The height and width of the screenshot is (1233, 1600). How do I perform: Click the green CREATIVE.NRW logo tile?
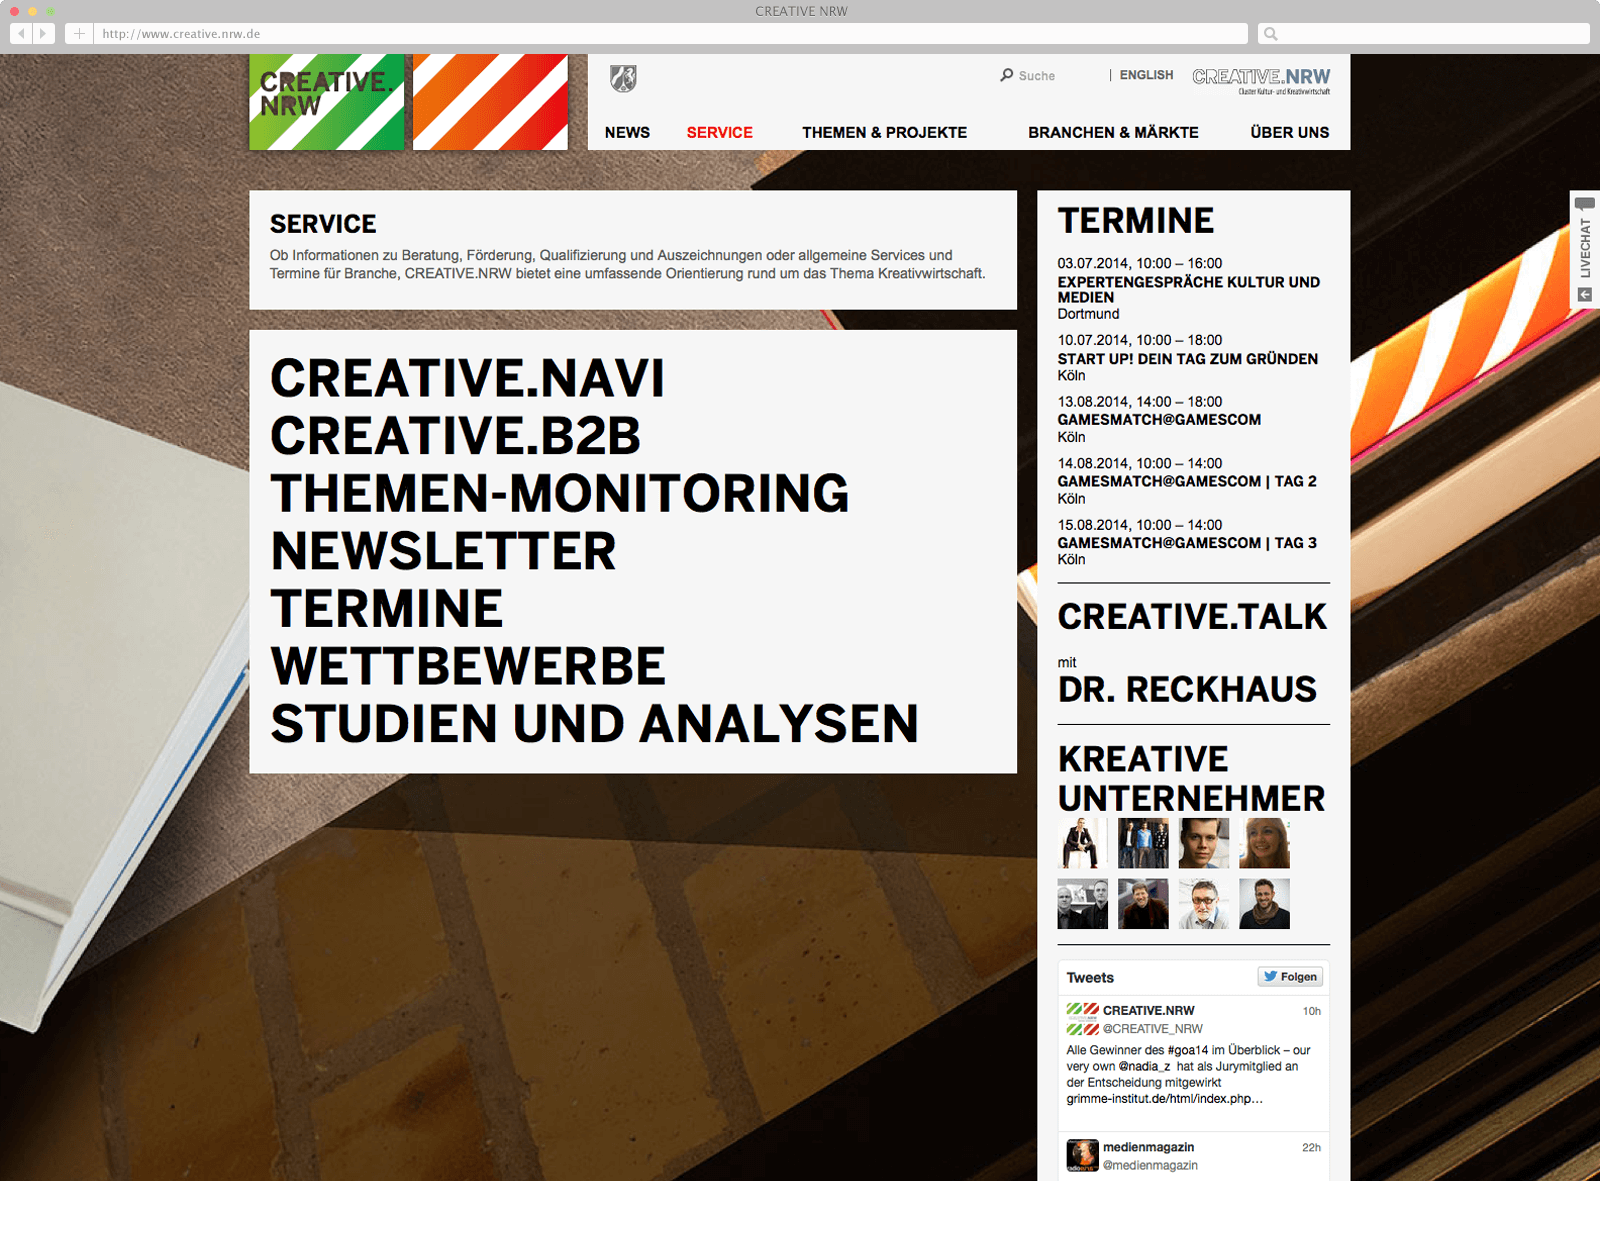tap(327, 102)
